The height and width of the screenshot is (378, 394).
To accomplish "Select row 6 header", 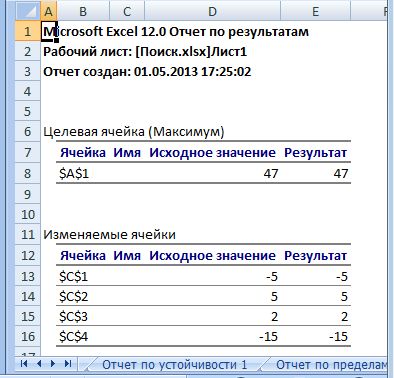I will click(28, 132).
